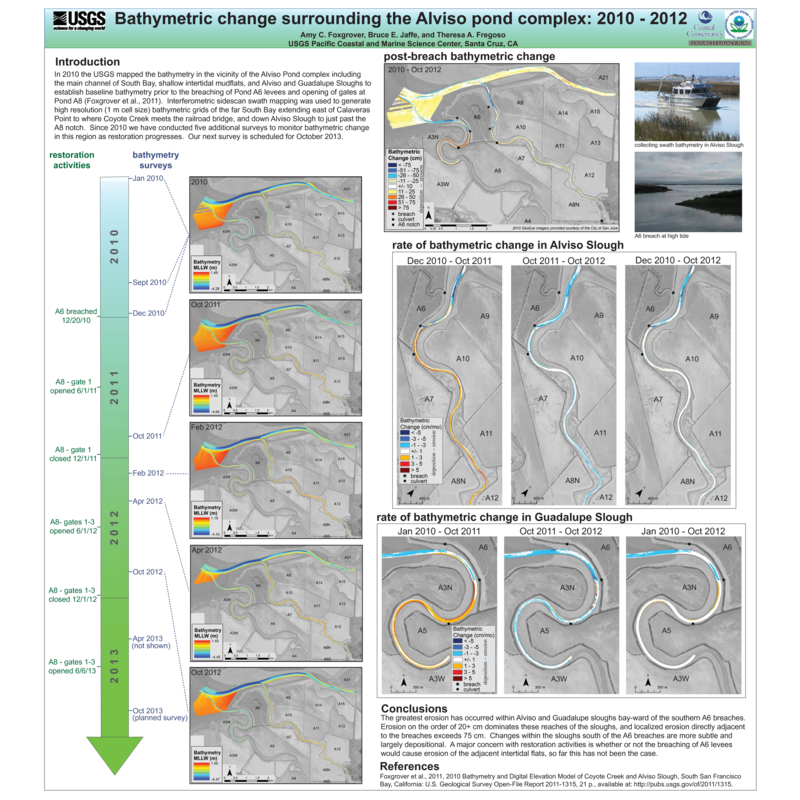Screen dimensions: 800x800
Task: Click the A8 gates 1-3 opened 6/1/12 label
Action: click(x=73, y=526)
